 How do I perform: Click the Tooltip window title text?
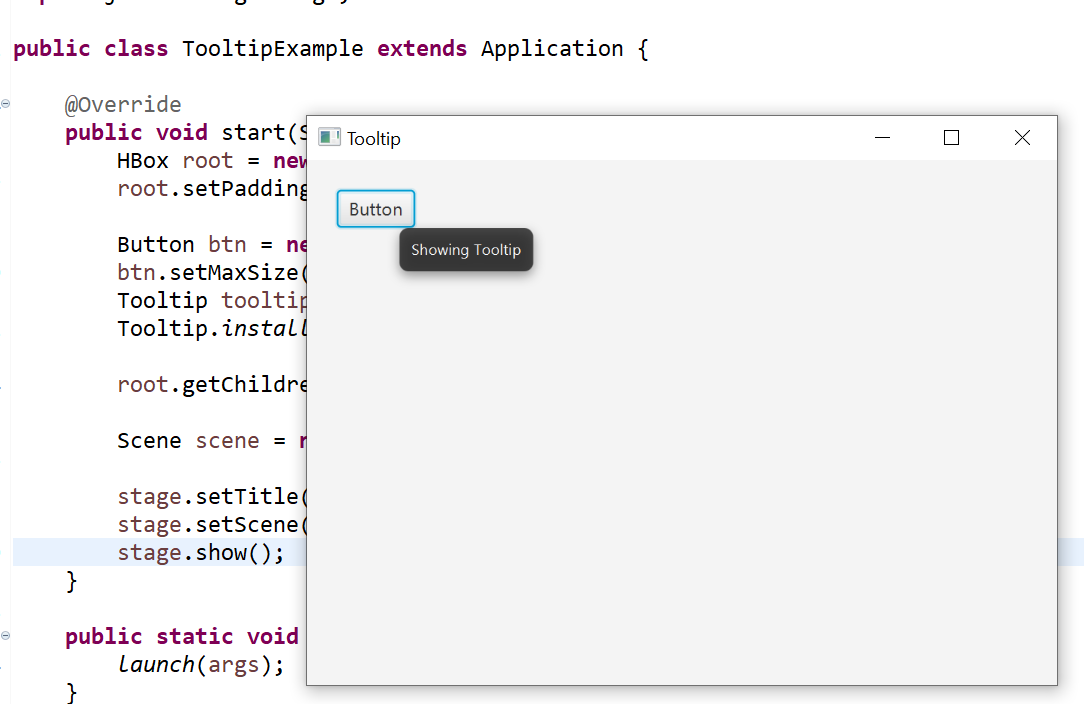pos(372,138)
